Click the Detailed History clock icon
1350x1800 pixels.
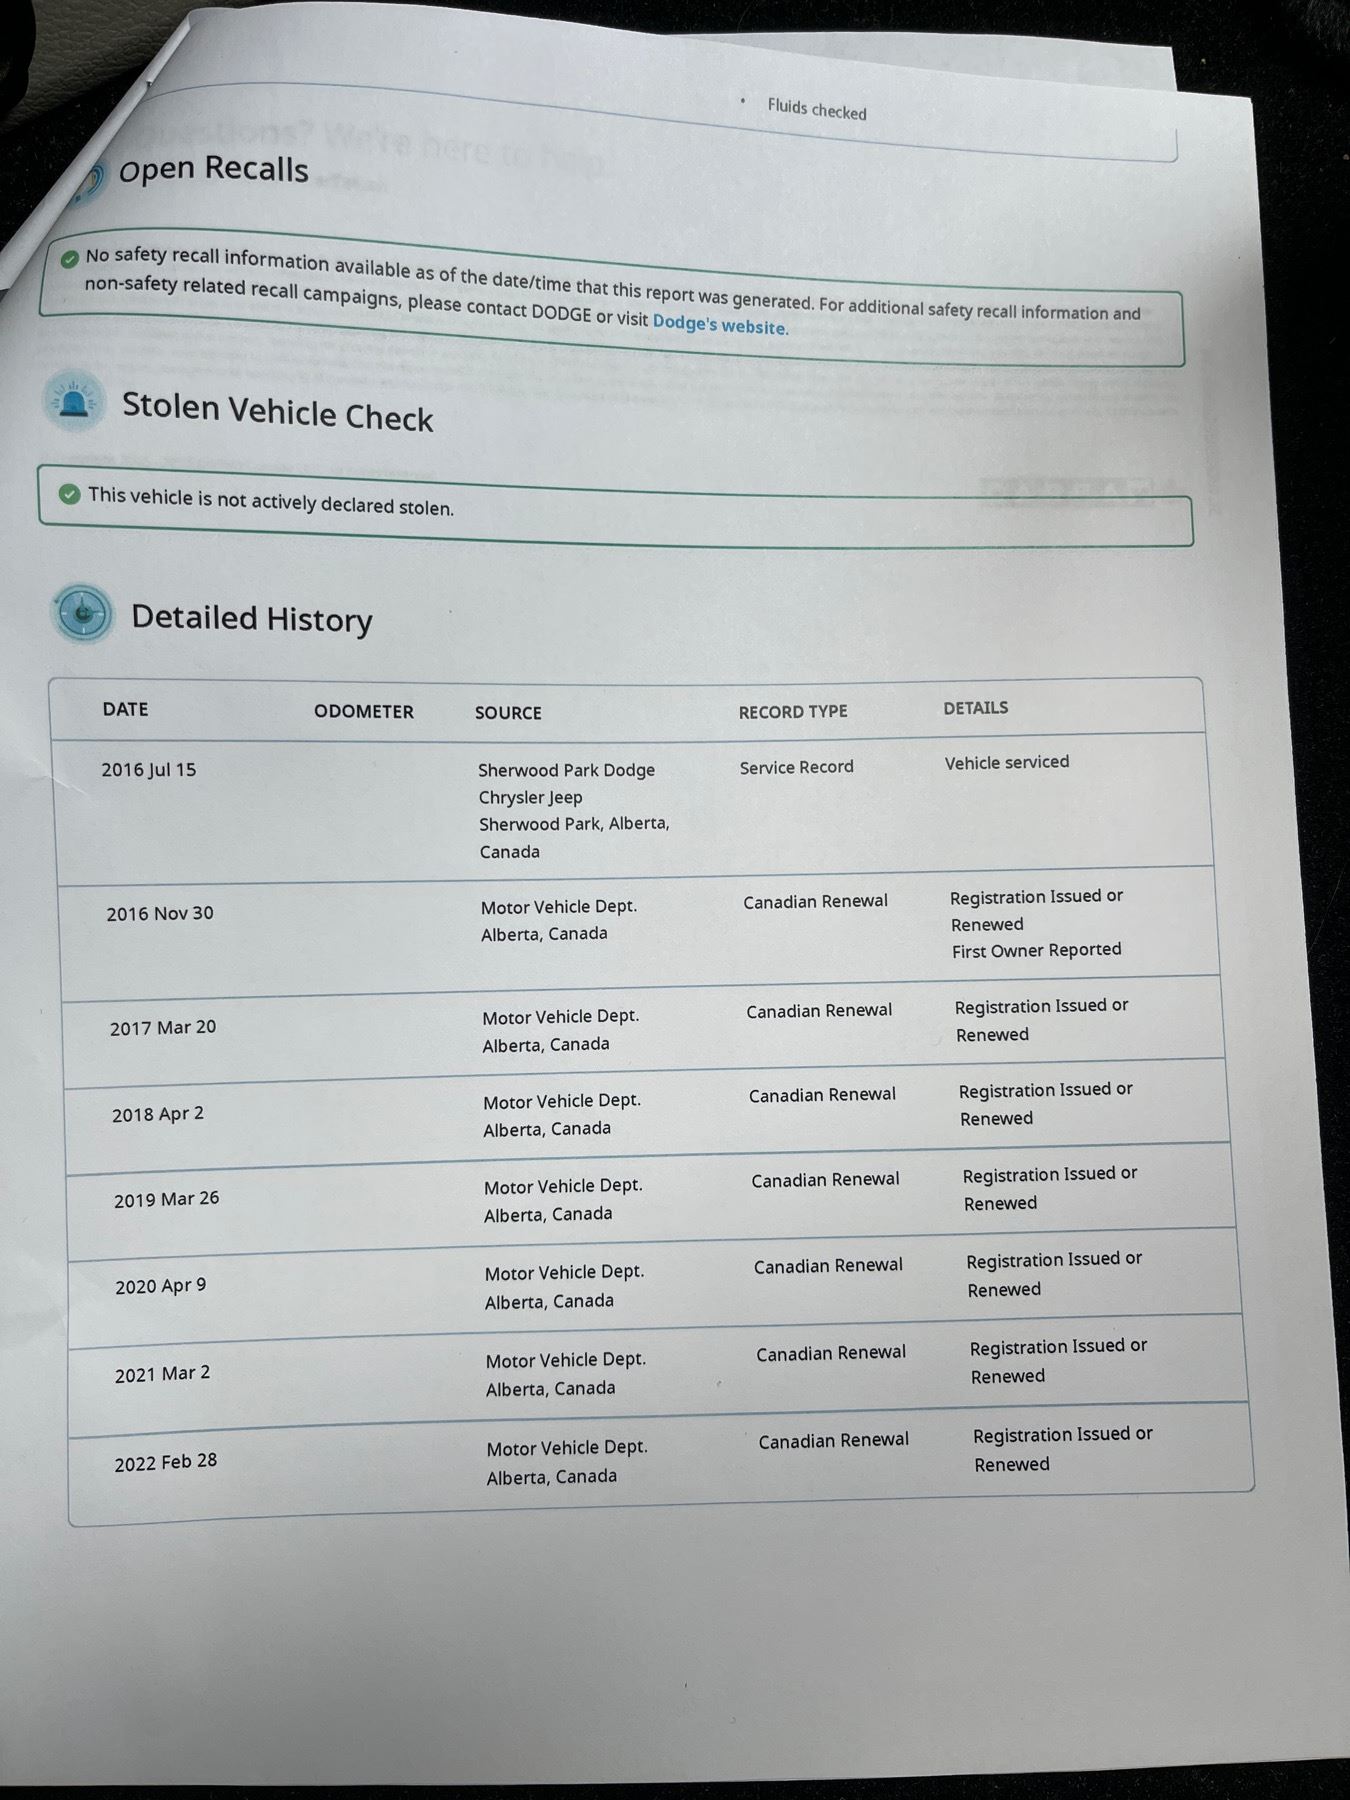click(x=82, y=613)
